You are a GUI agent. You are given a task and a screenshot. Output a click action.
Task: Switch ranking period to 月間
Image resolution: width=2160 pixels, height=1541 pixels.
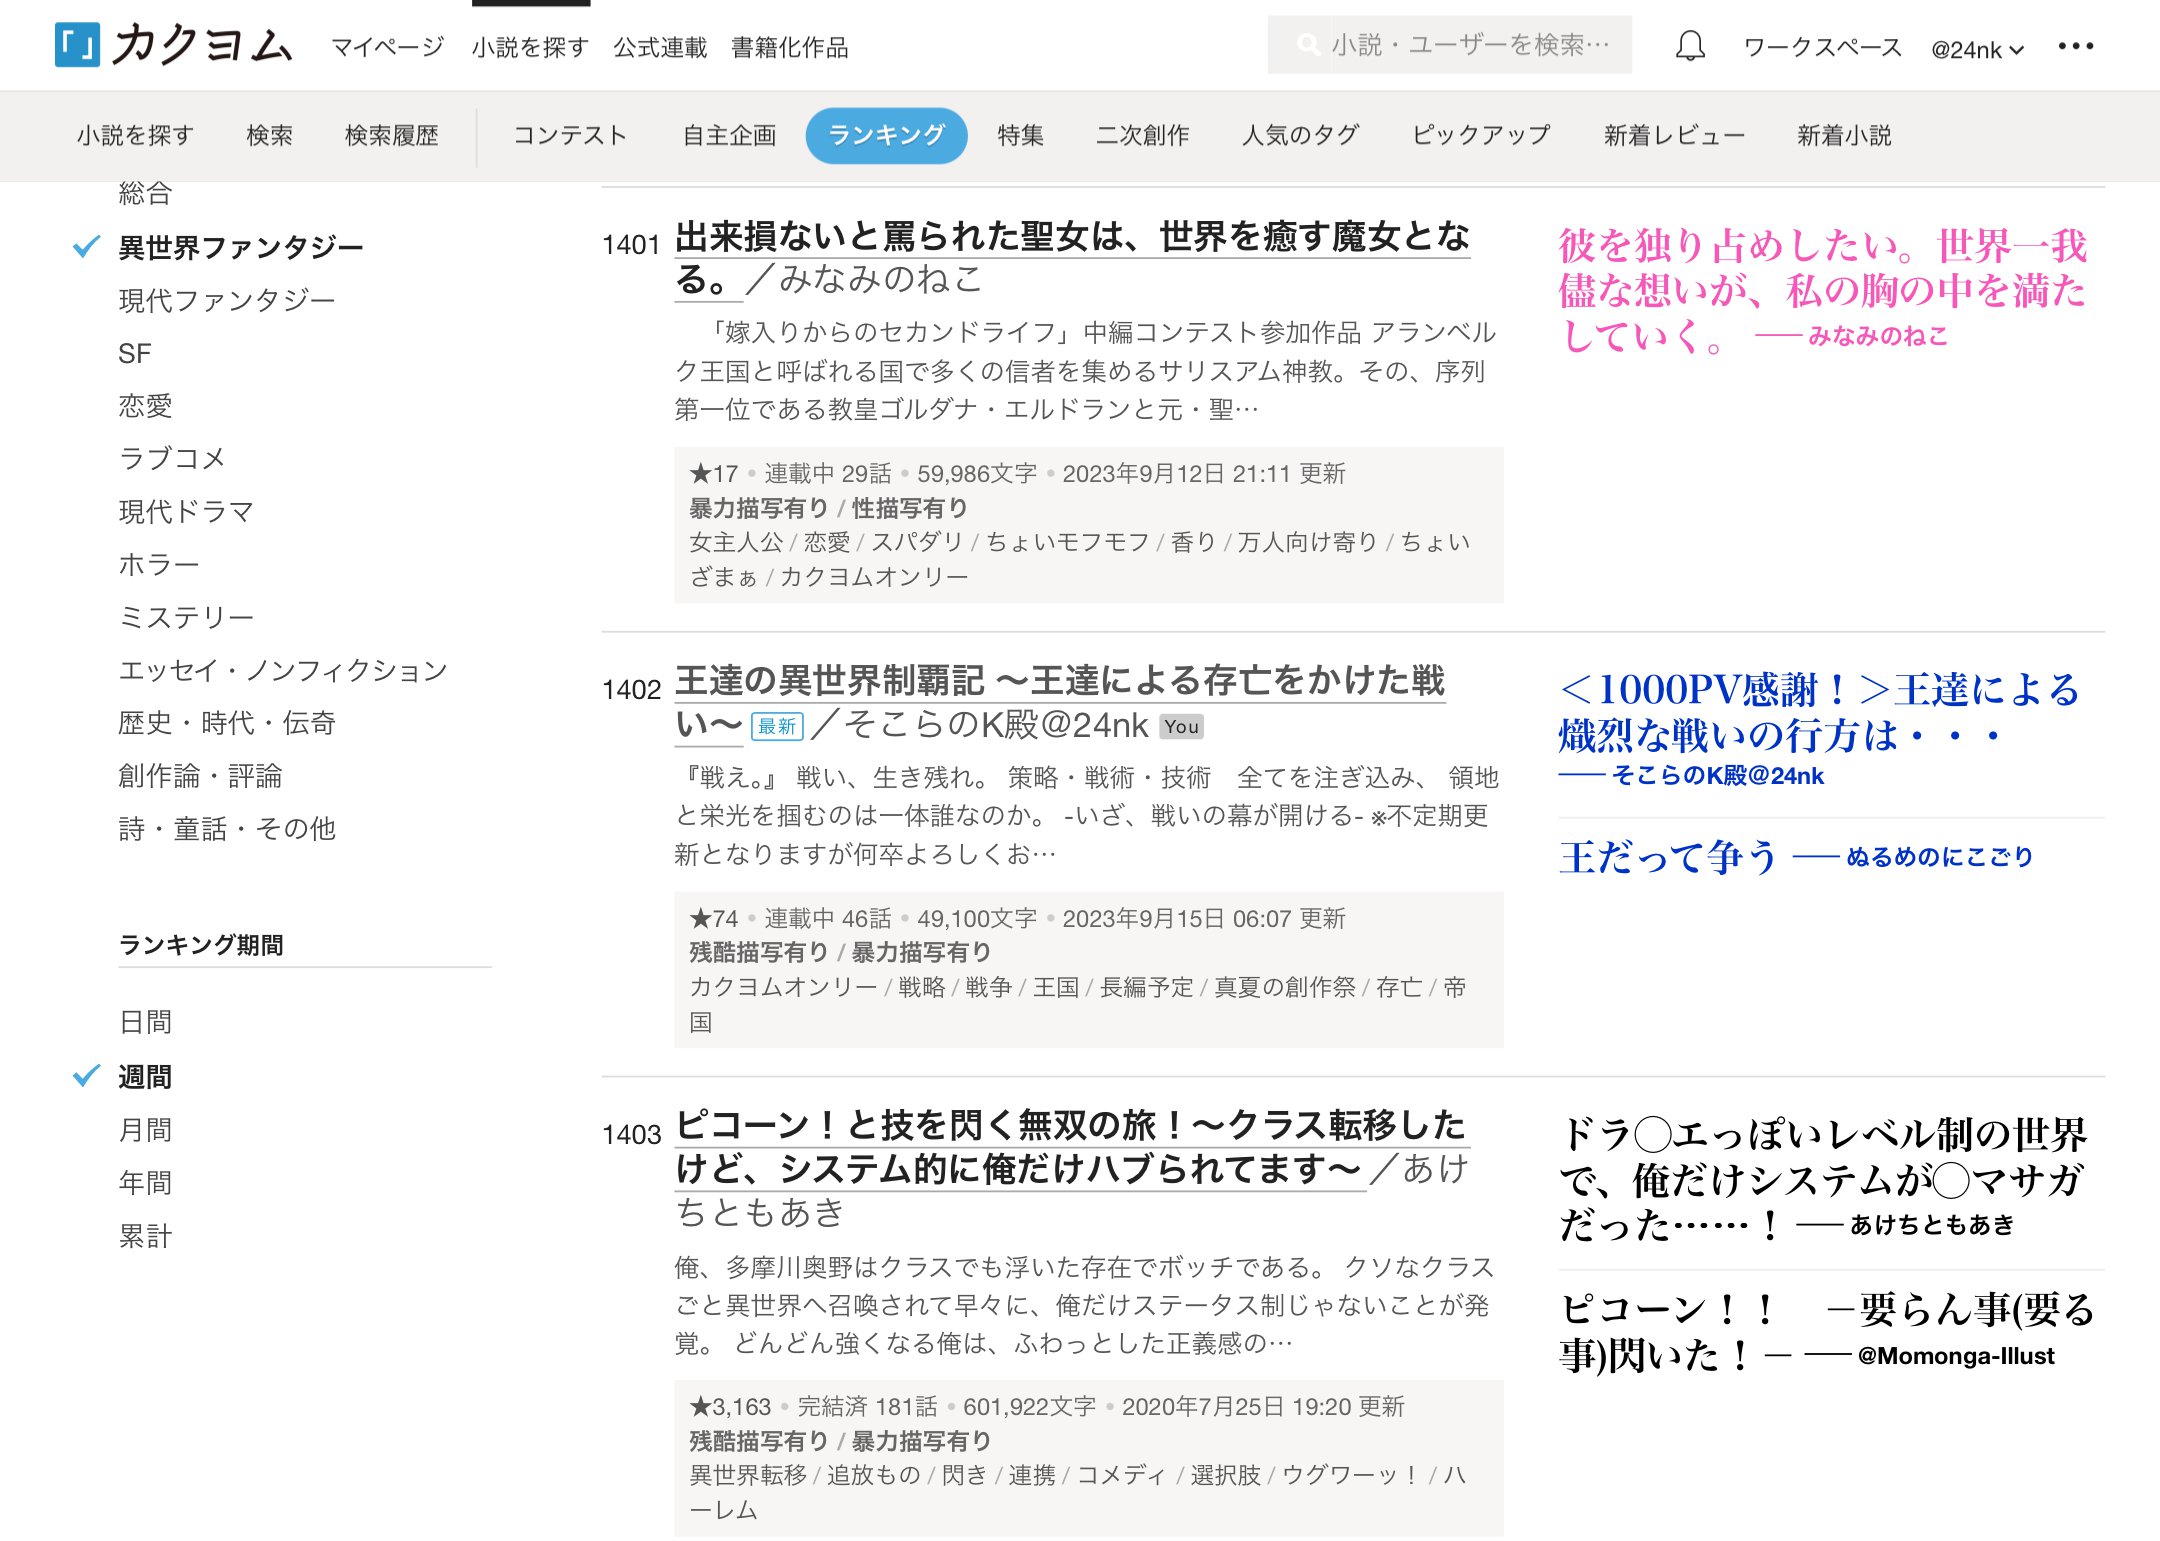(x=145, y=1130)
